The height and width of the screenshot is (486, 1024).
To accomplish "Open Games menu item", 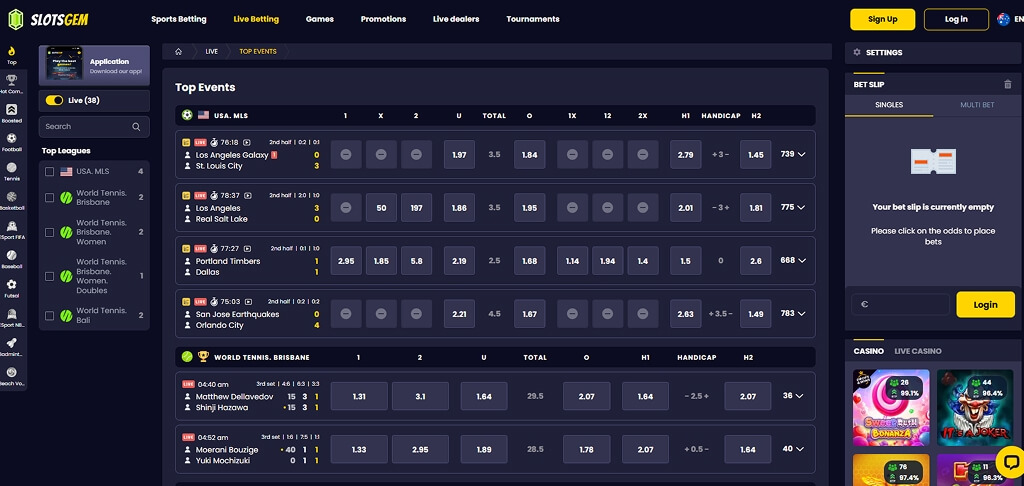I will pos(319,20).
